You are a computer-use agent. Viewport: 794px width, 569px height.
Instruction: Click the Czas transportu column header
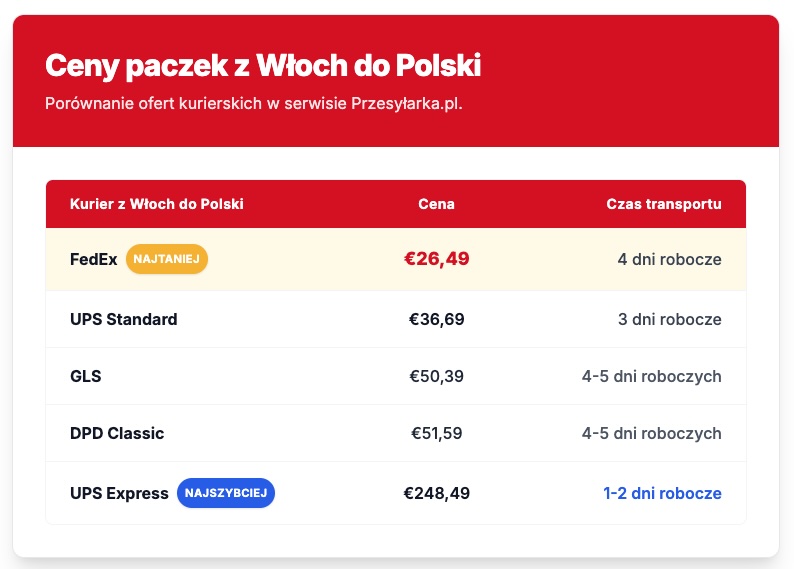[664, 204]
